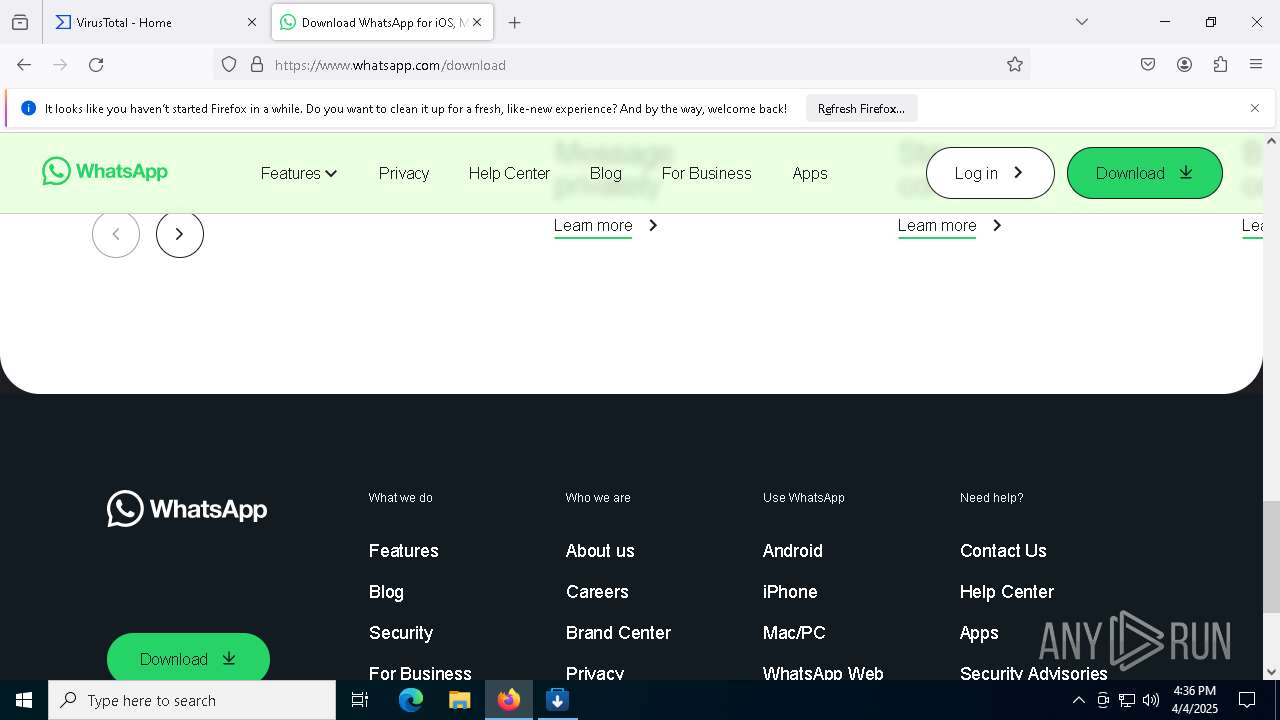
Task: Open the Save to Pocket icon
Action: tap(1148, 65)
